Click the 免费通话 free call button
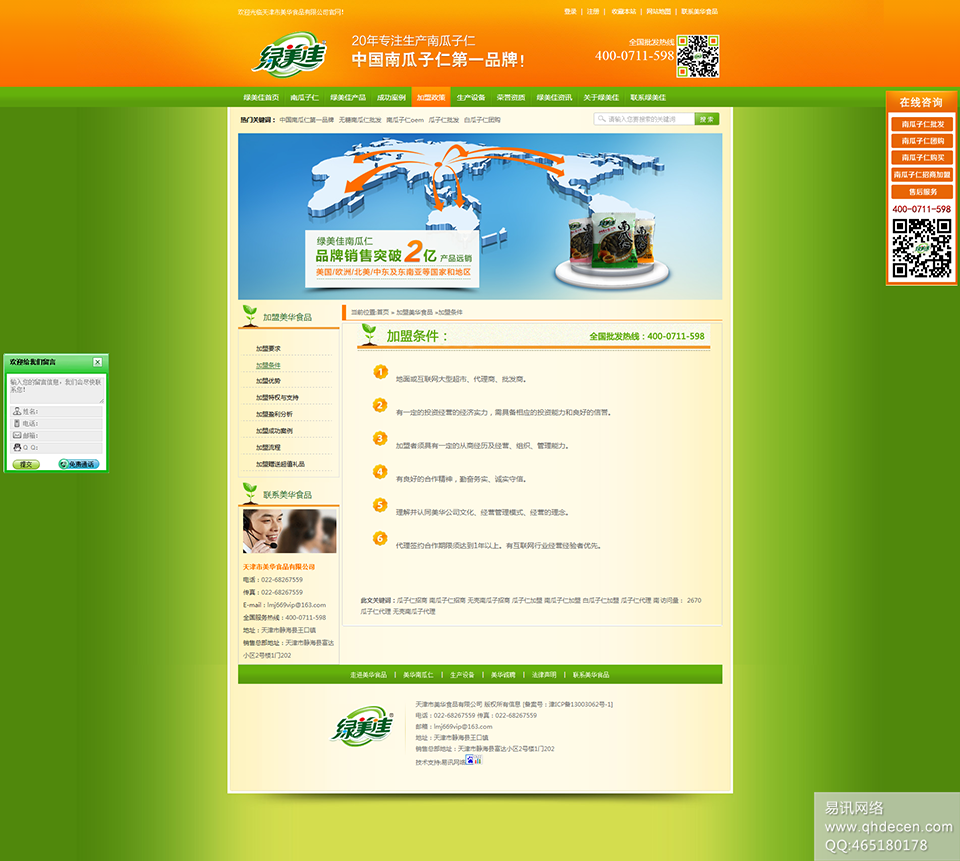This screenshot has height=861, width=960. point(78,464)
